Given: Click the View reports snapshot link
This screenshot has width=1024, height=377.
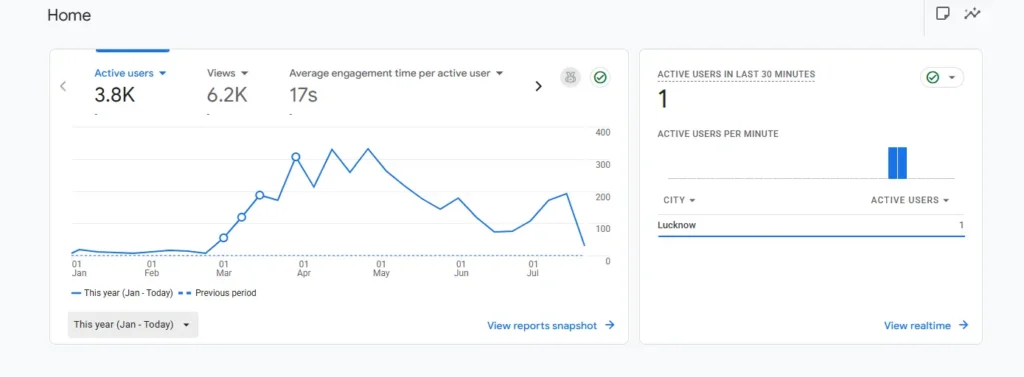Looking at the screenshot, I should 551,325.
